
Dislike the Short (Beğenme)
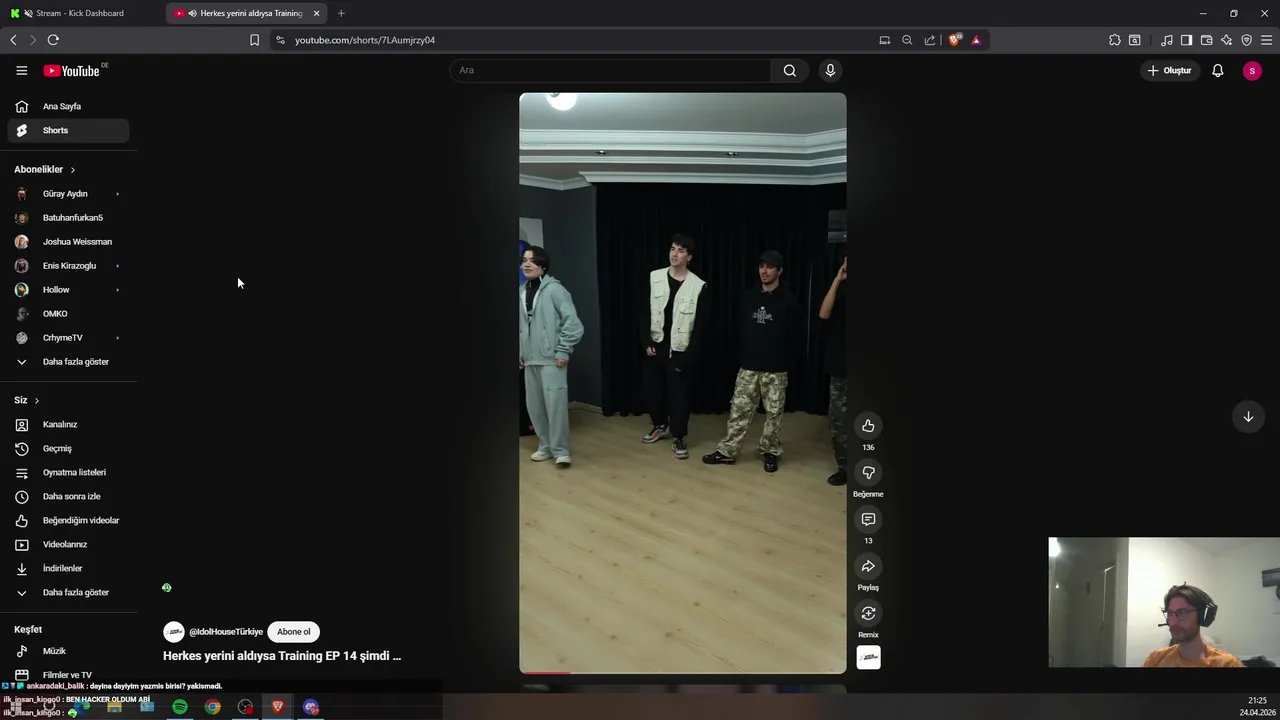[868, 473]
